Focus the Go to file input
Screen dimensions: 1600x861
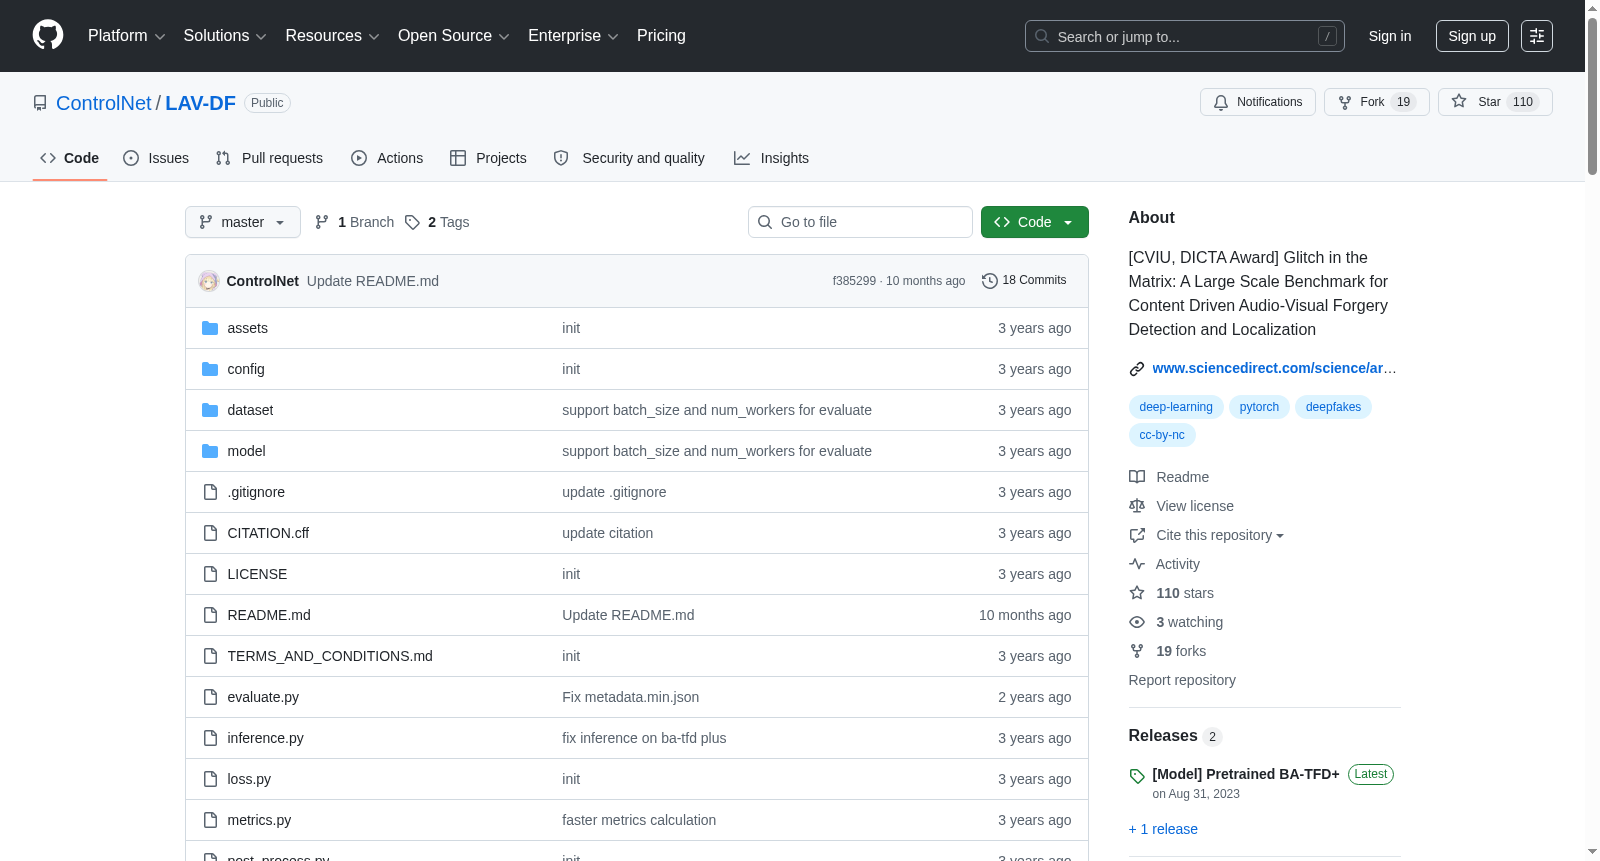tap(860, 222)
